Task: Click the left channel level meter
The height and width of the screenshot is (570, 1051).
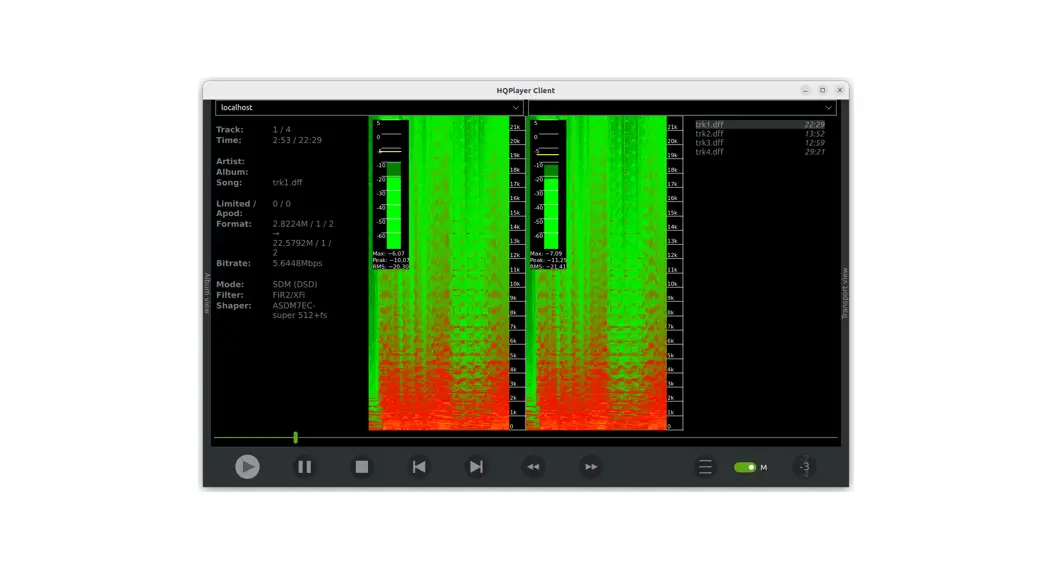Action: pos(390,194)
